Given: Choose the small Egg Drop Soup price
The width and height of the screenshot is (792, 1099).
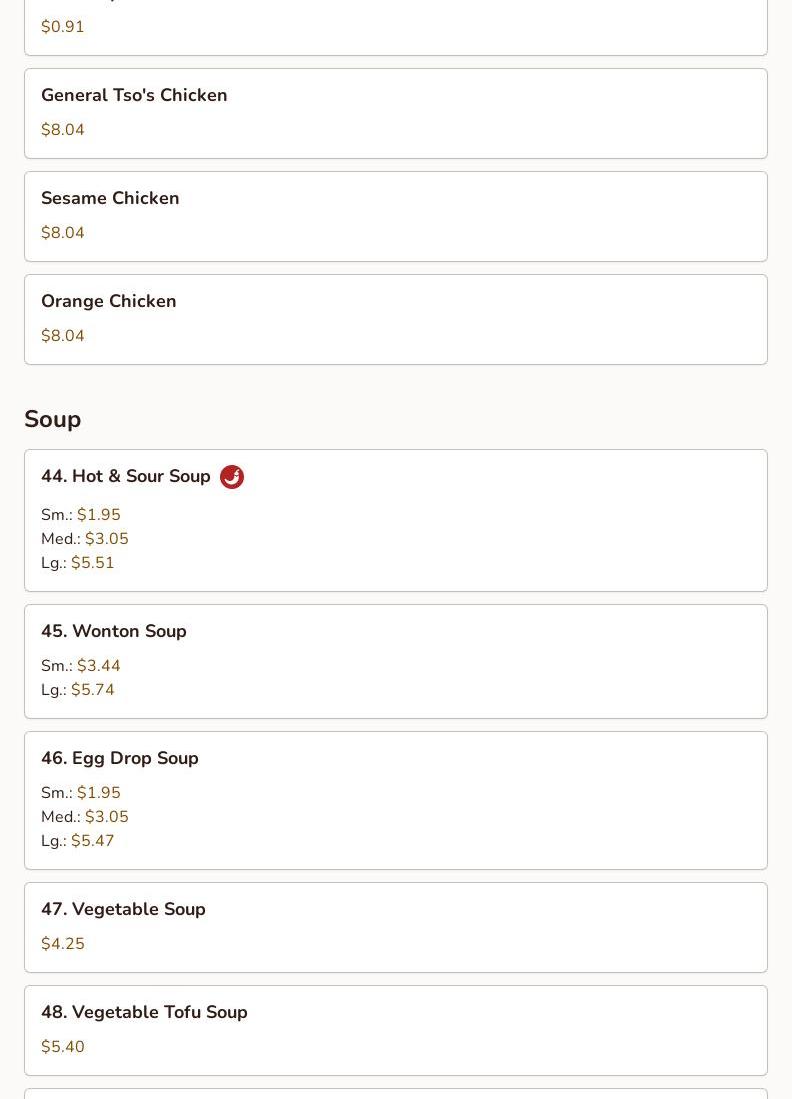Looking at the screenshot, I should click(98, 793).
